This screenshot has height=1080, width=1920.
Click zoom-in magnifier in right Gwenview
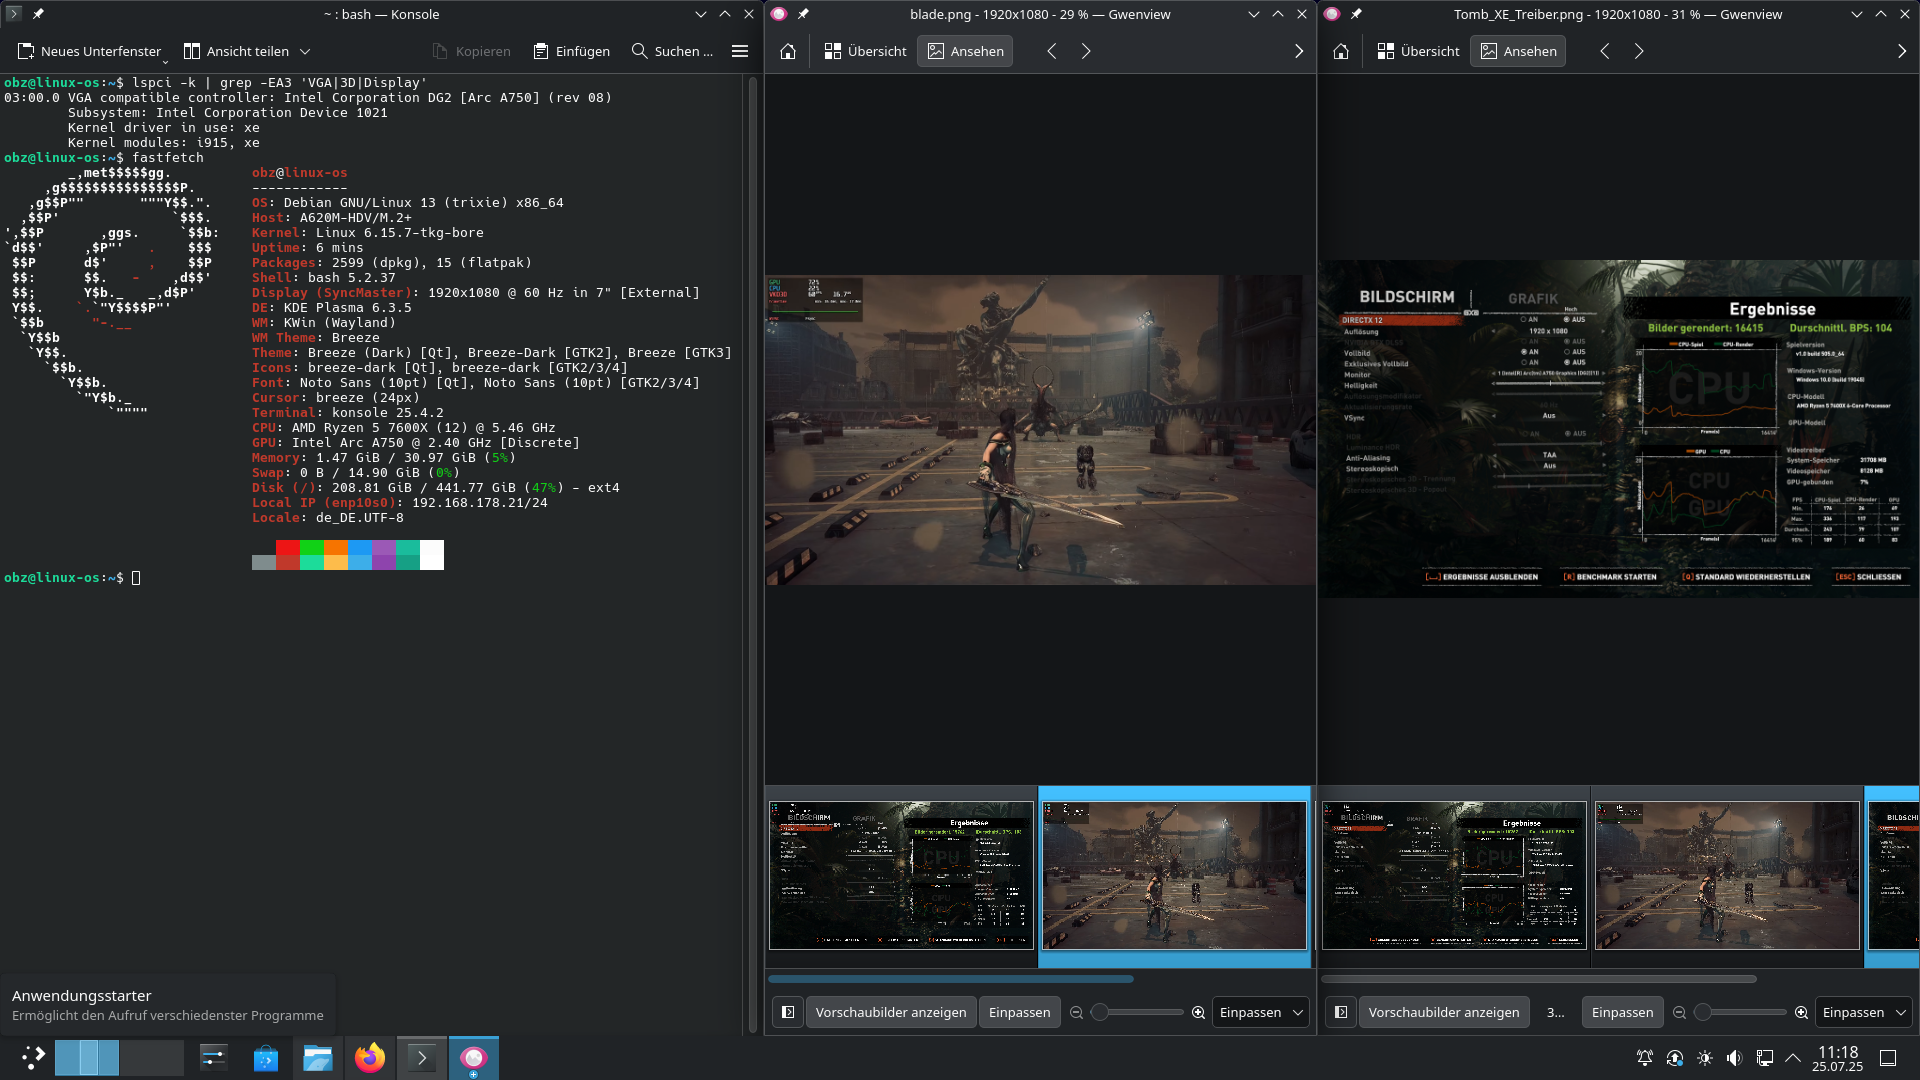(1801, 1012)
